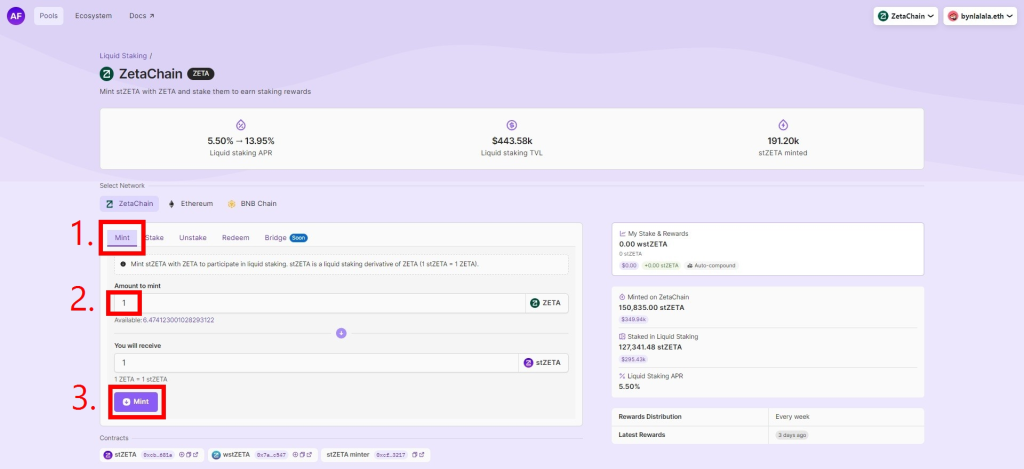Image resolution: width=1024 pixels, height=469 pixels.
Task: Select the ZetaChain network option
Action: click(x=131, y=203)
